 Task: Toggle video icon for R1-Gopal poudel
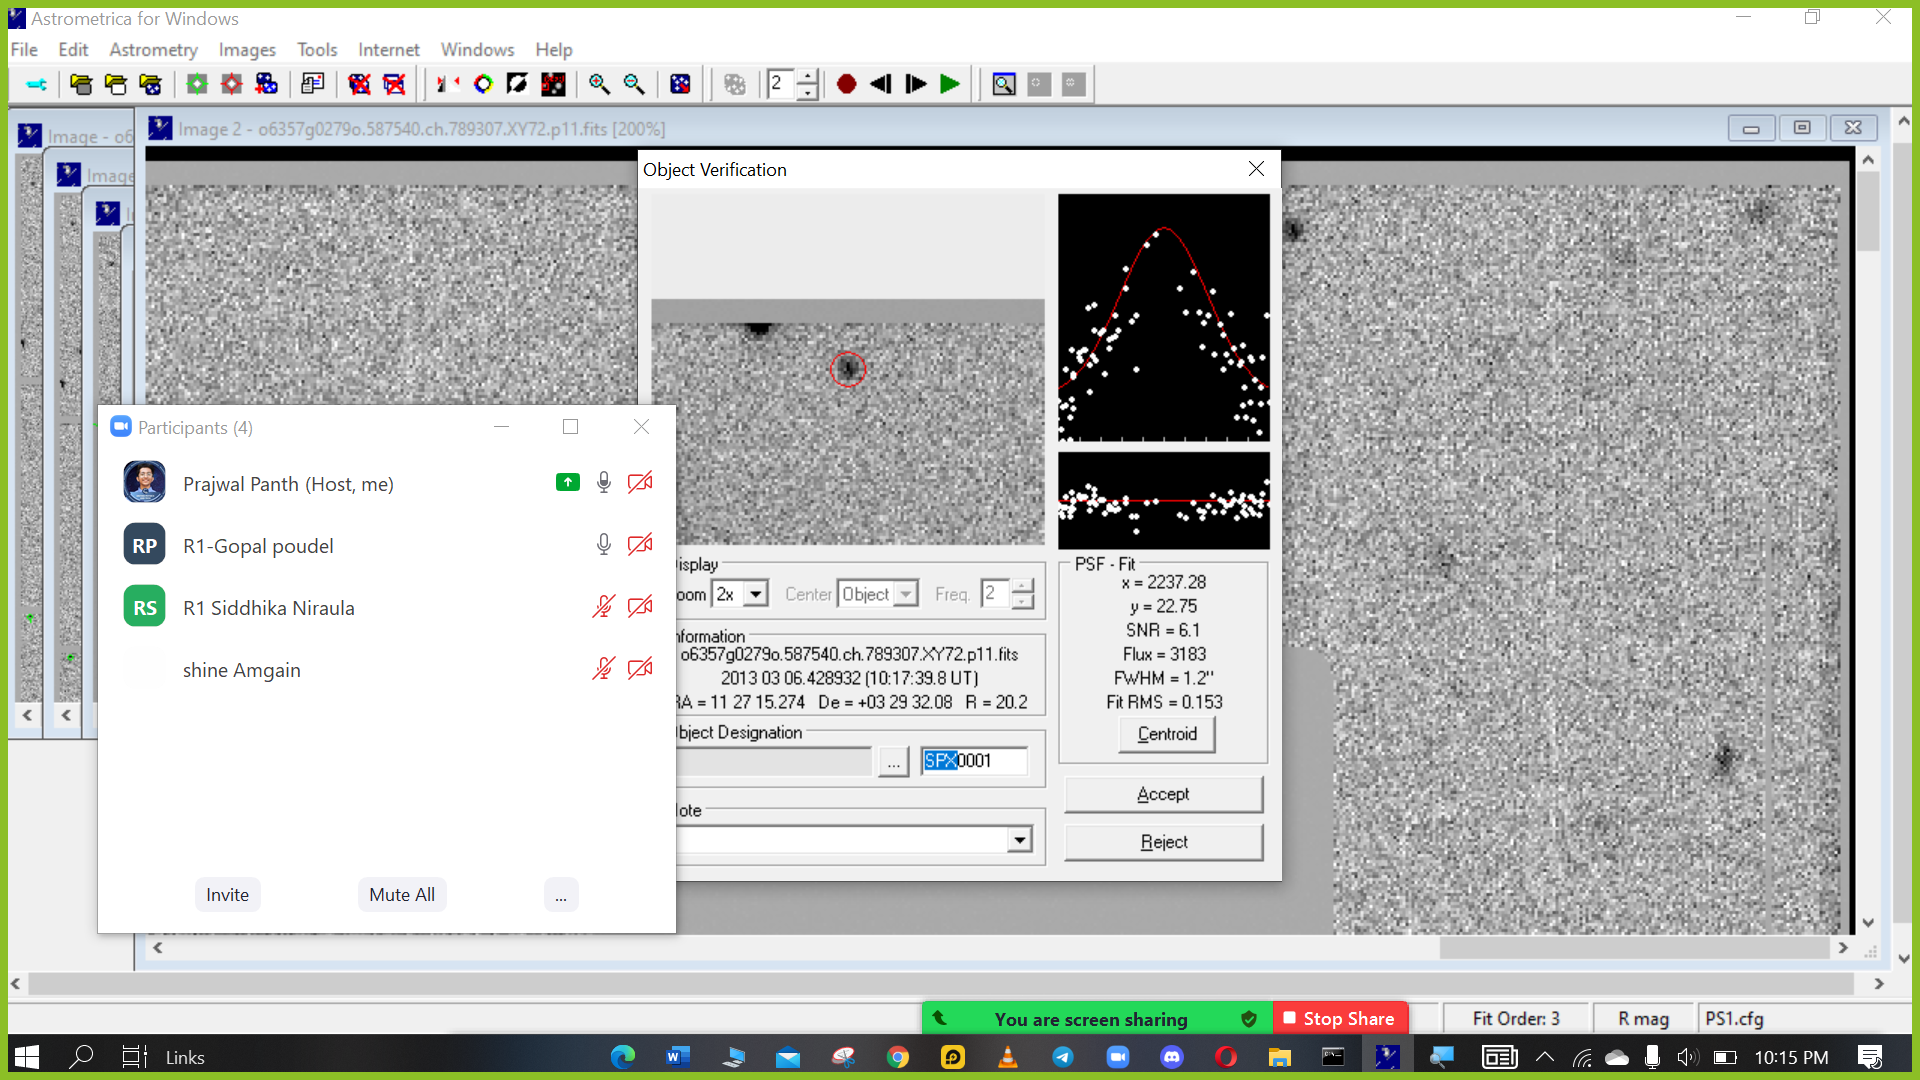coord(640,545)
